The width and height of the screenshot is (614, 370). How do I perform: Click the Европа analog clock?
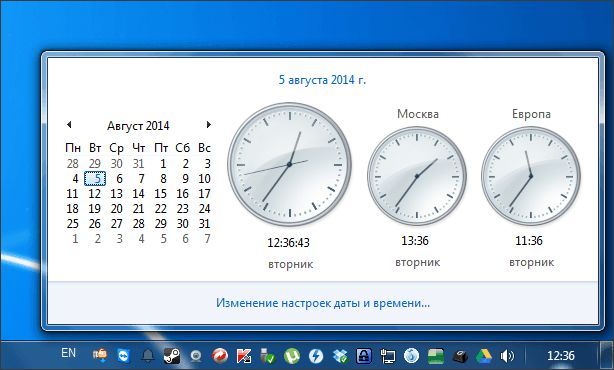point(531,176)
